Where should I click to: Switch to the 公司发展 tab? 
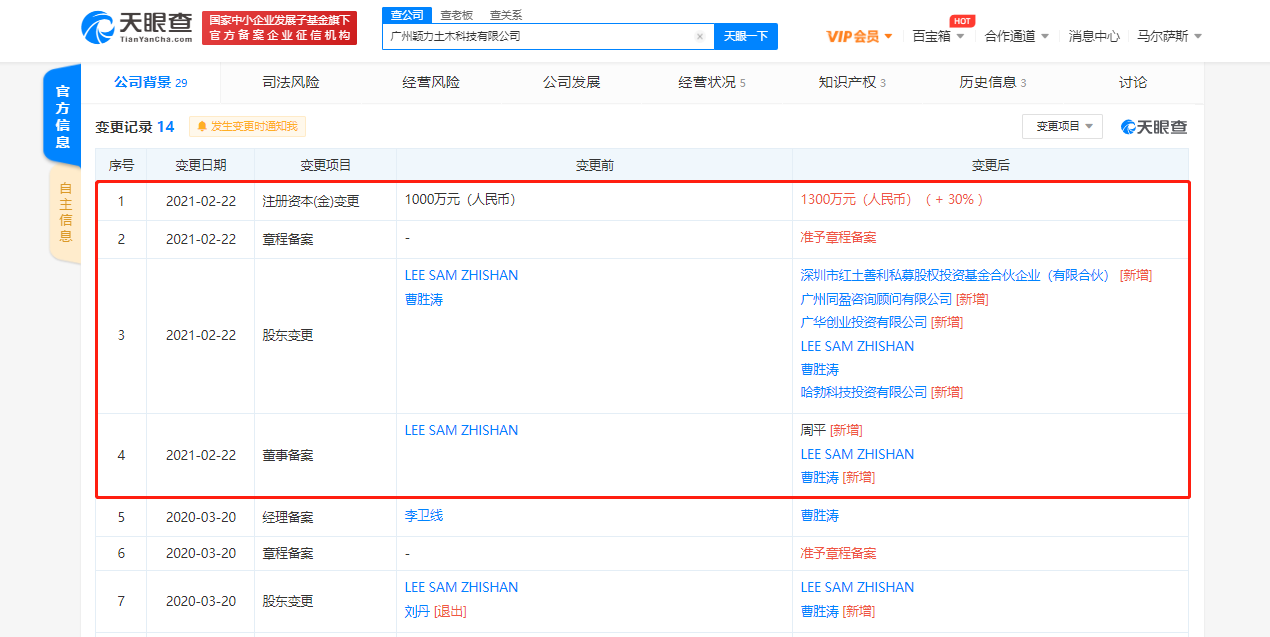[x=571, y=82]
